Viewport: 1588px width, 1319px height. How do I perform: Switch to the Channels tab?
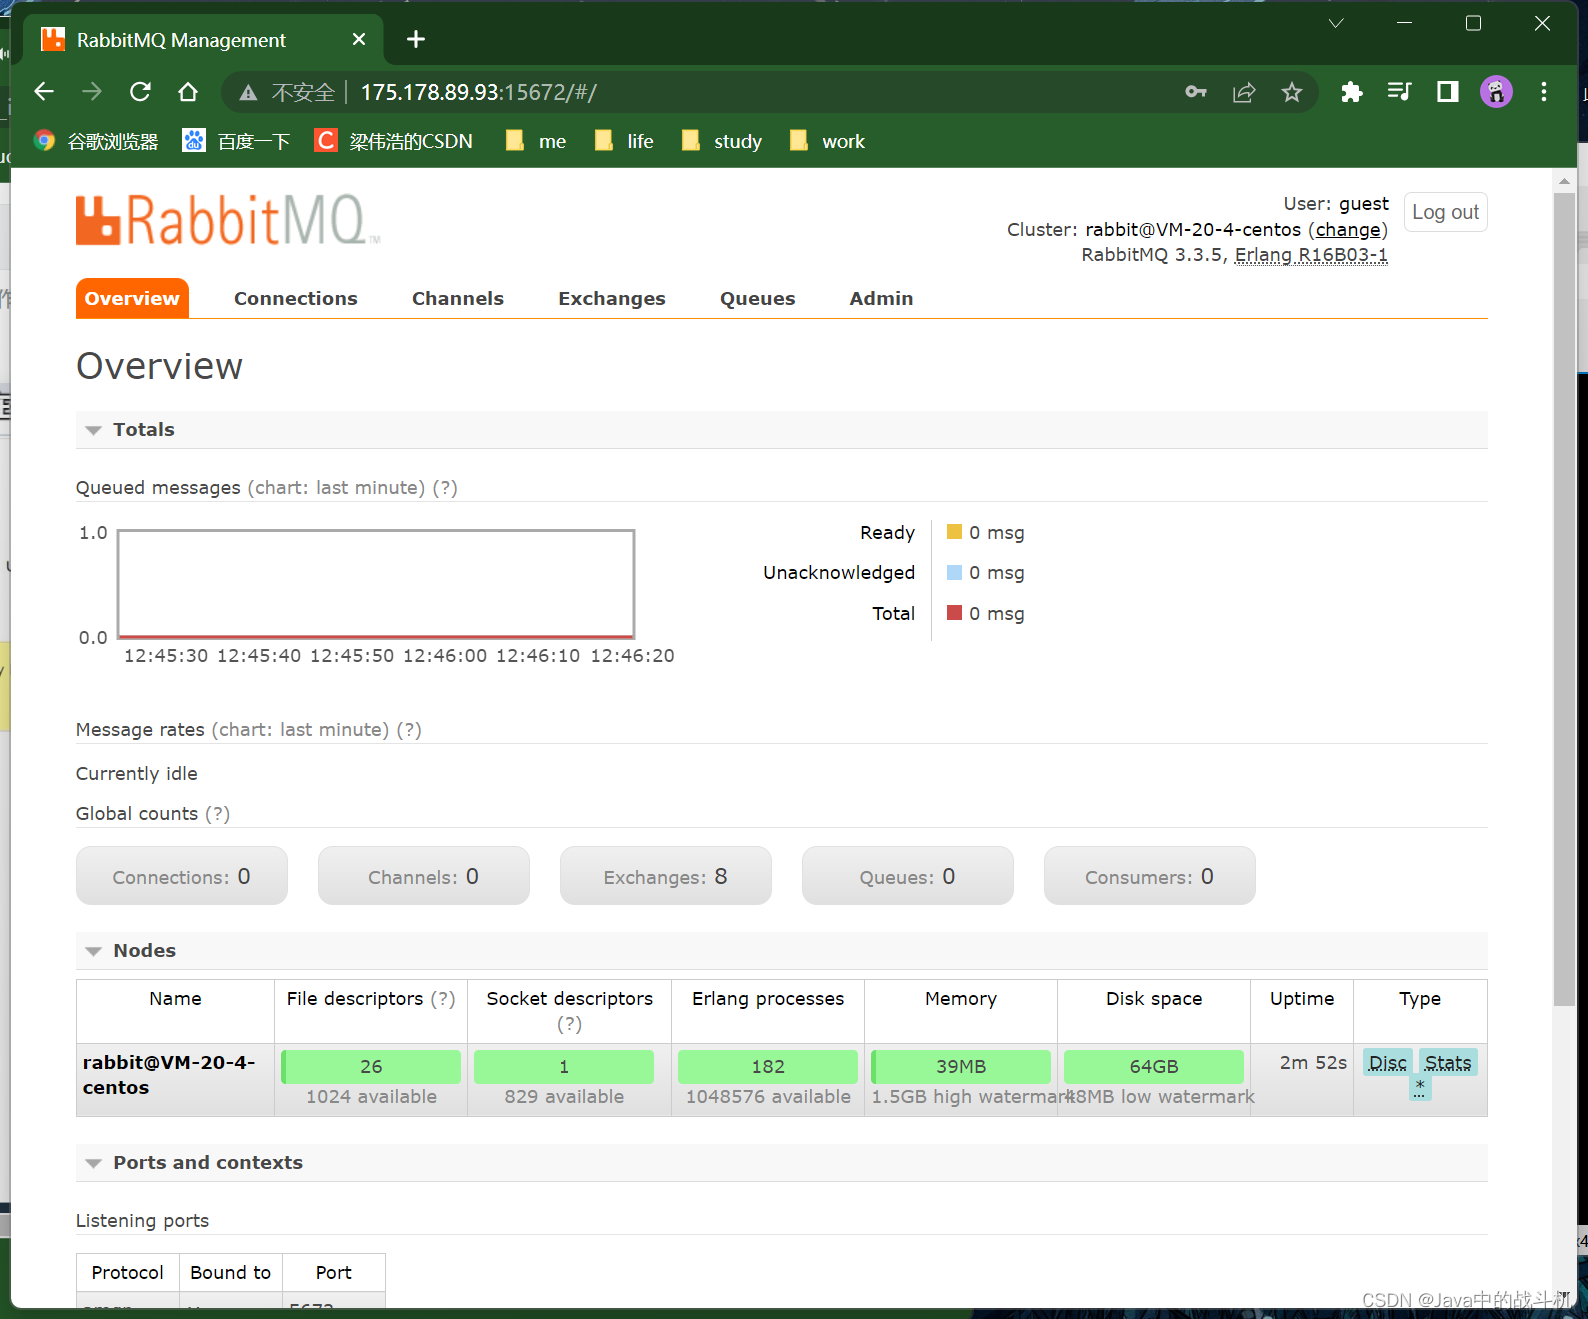pyautogui.click(x=458, y=298)
